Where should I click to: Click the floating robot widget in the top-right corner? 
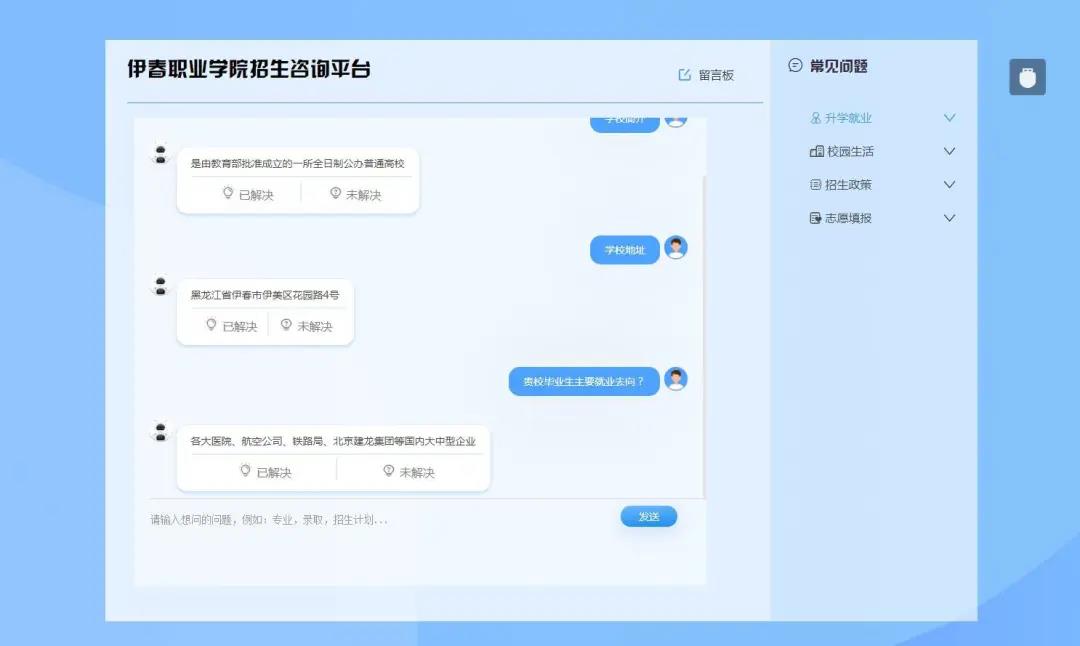pos(1027,77)
